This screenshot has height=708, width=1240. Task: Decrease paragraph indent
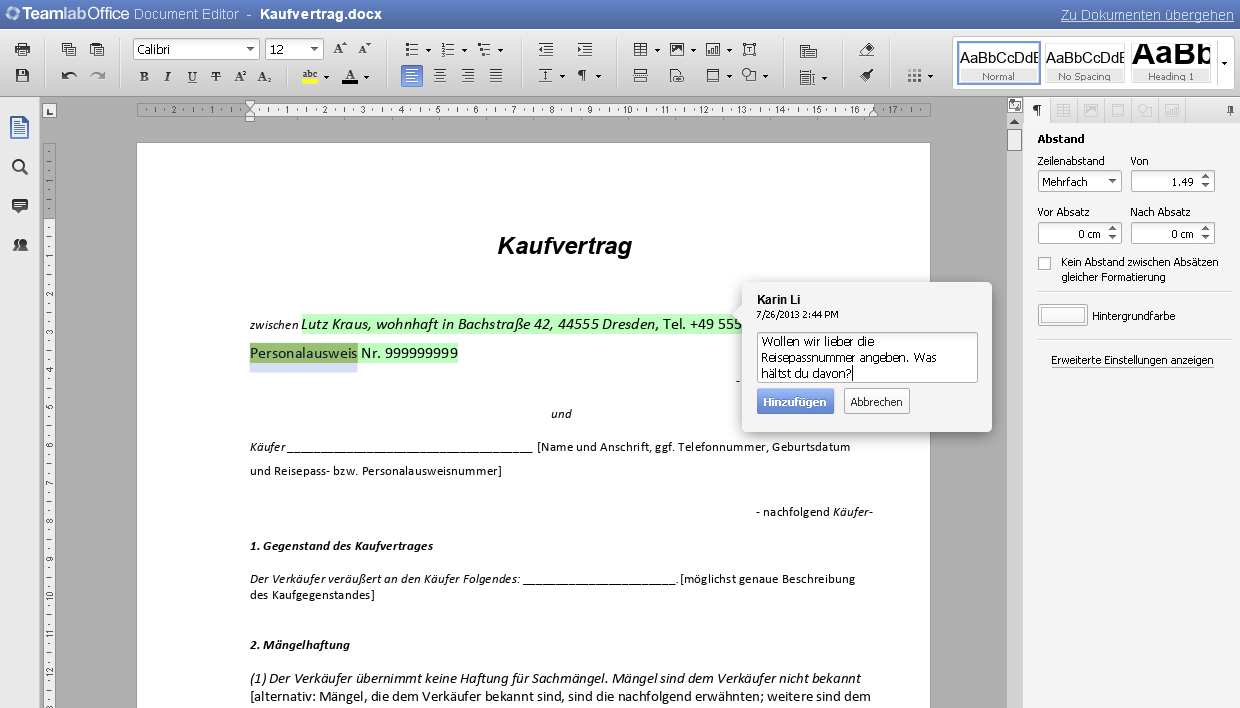click(546, 49)
